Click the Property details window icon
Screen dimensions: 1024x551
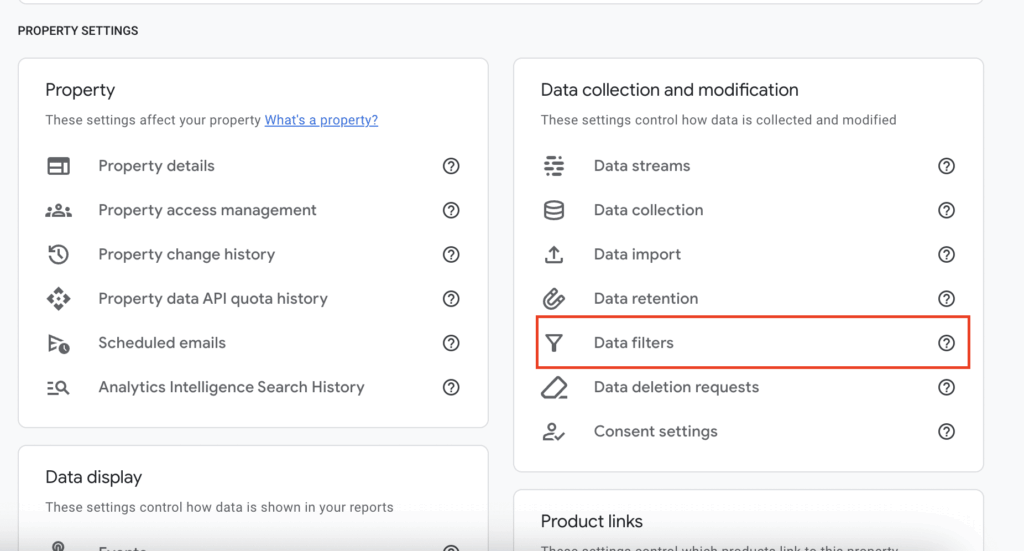[x=58, y=166]
